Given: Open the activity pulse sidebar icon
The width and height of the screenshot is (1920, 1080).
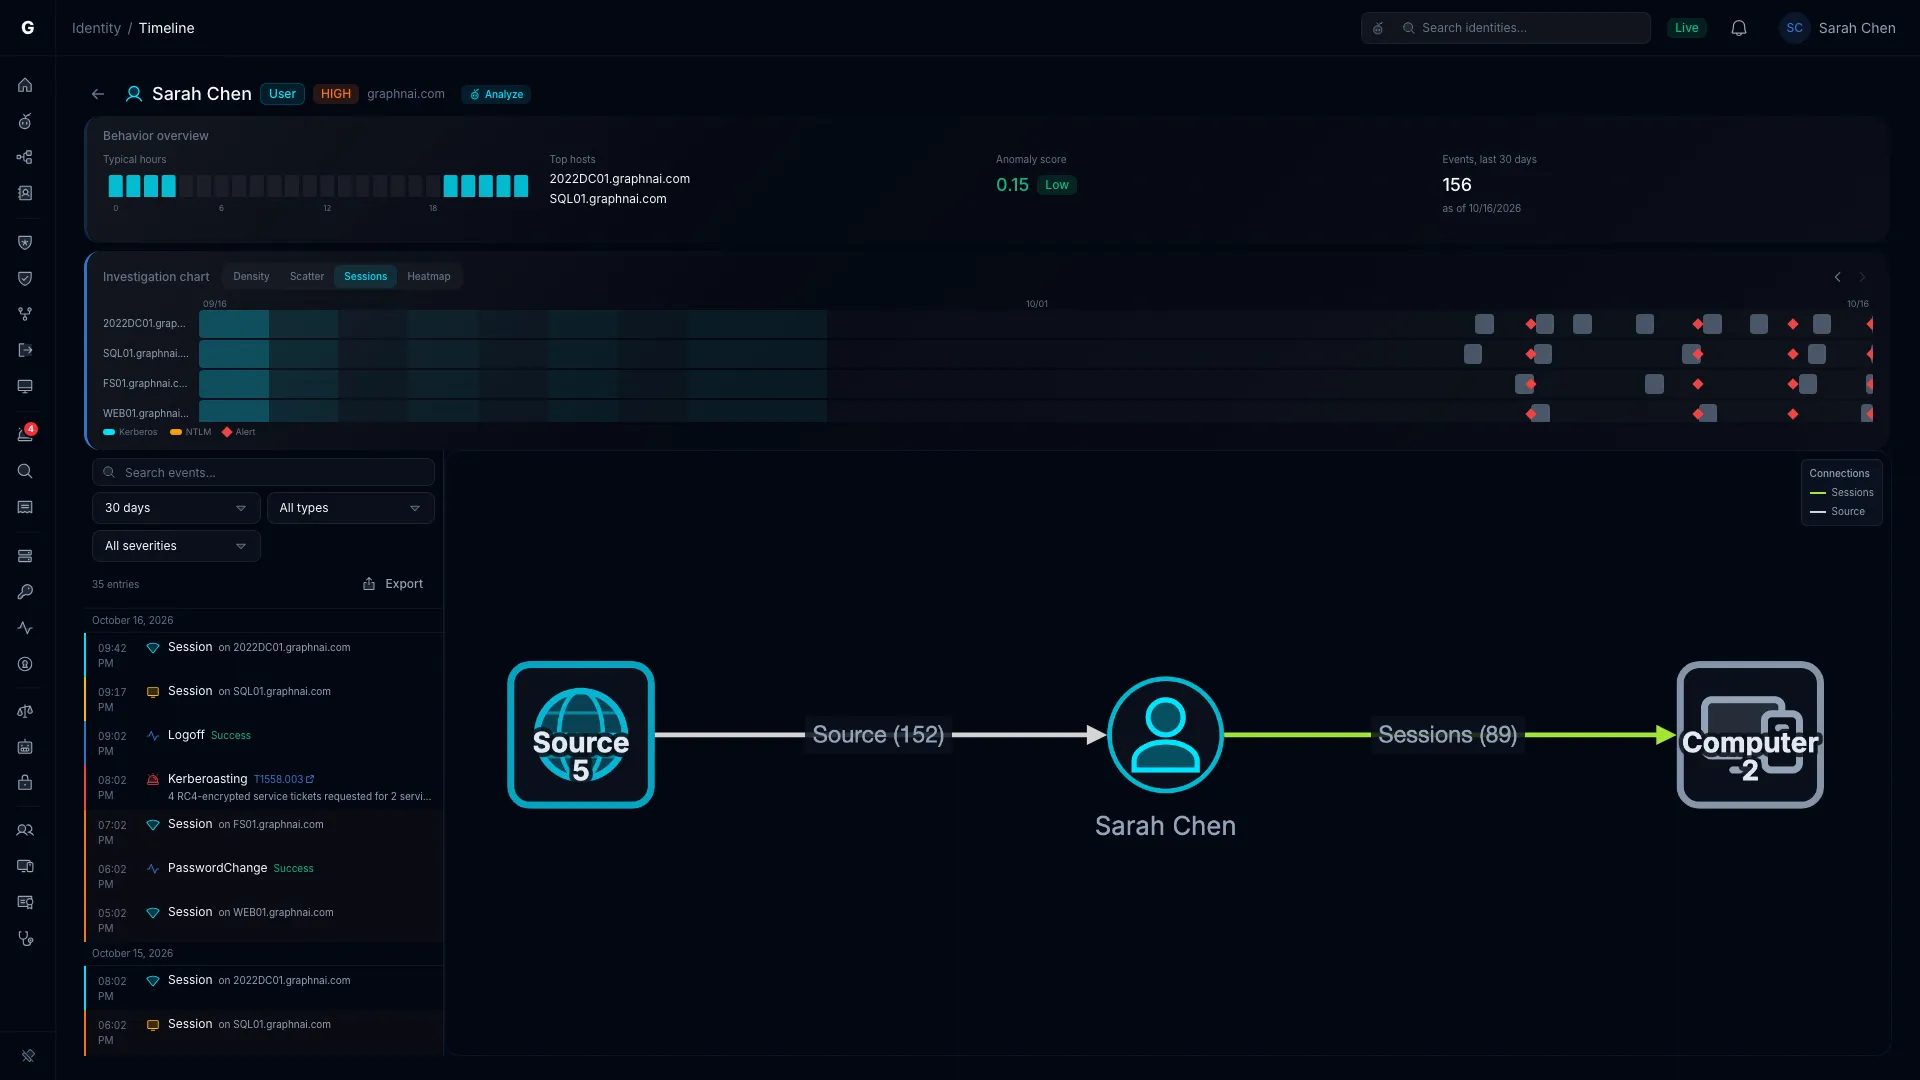Looking at the screenshot, I should pos(25,628).
